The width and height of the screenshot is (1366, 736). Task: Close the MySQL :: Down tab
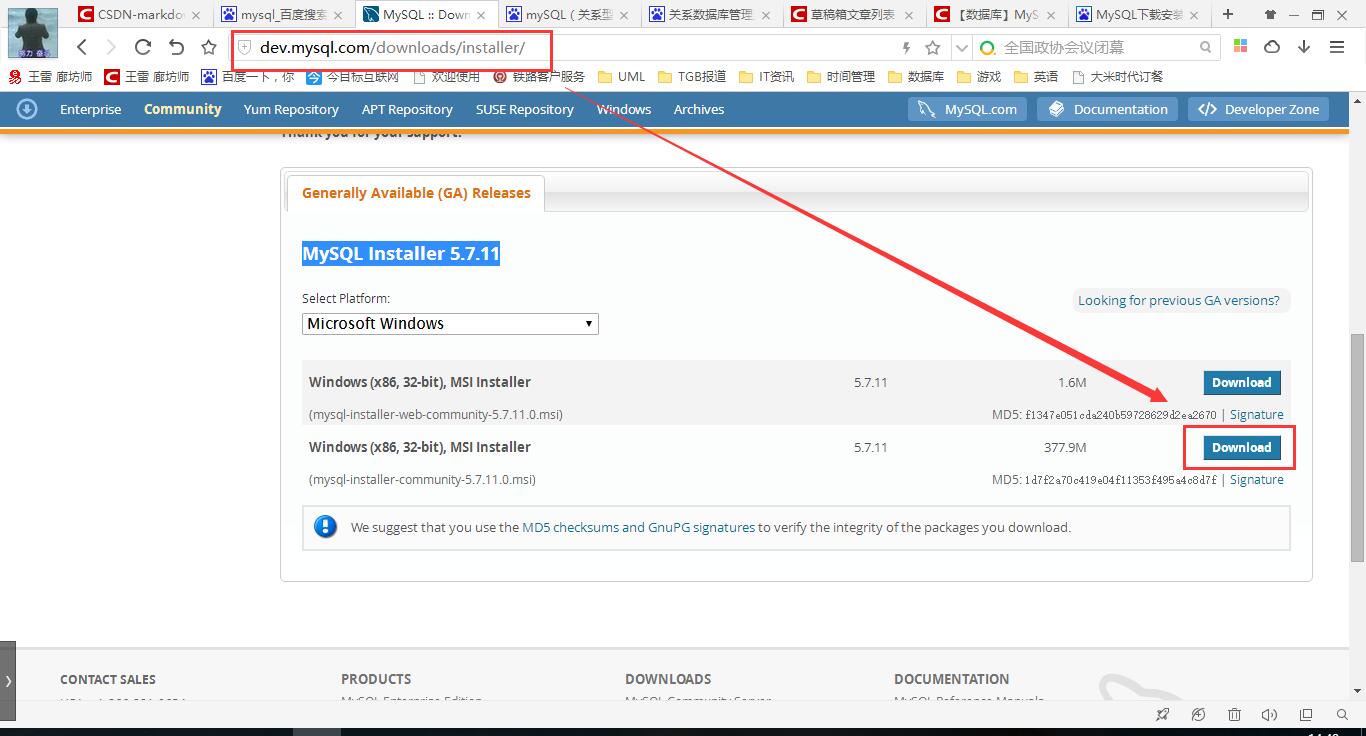pos(482,14)
